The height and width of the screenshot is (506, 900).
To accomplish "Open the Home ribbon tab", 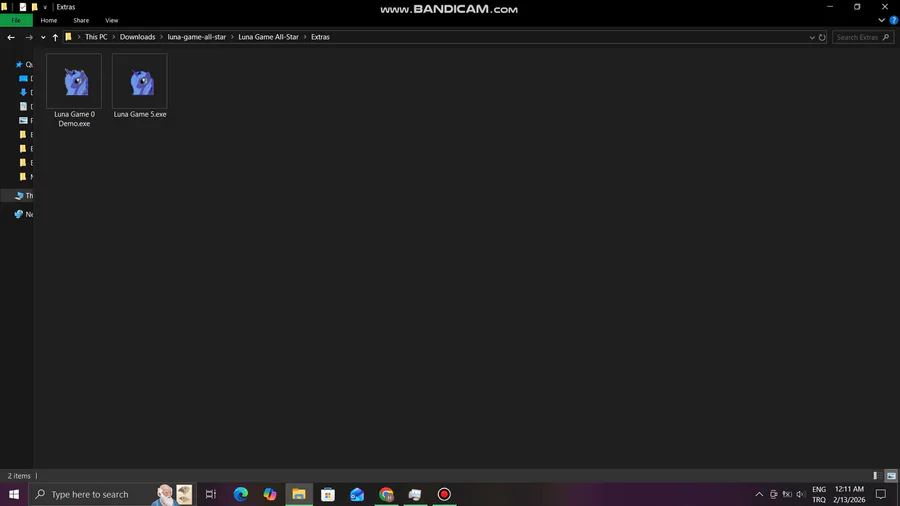I will [x=49, y=20].
